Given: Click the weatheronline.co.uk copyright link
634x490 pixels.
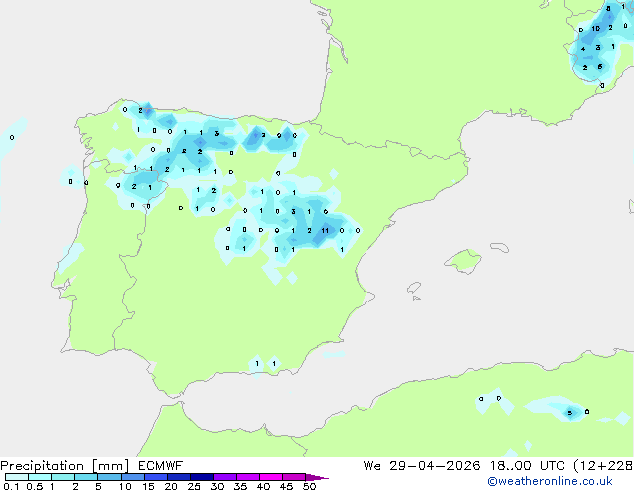Looking at the screenshot, I should tap(549, 481).
